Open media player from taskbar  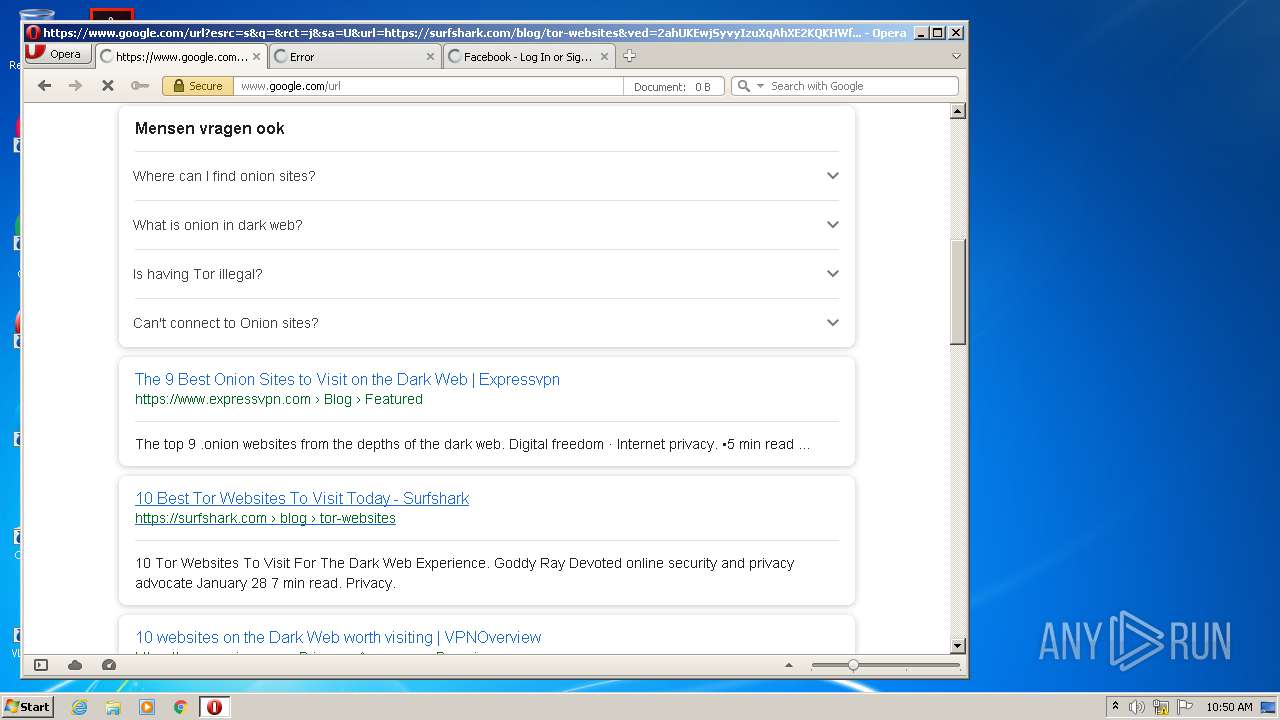pos(147,707)
